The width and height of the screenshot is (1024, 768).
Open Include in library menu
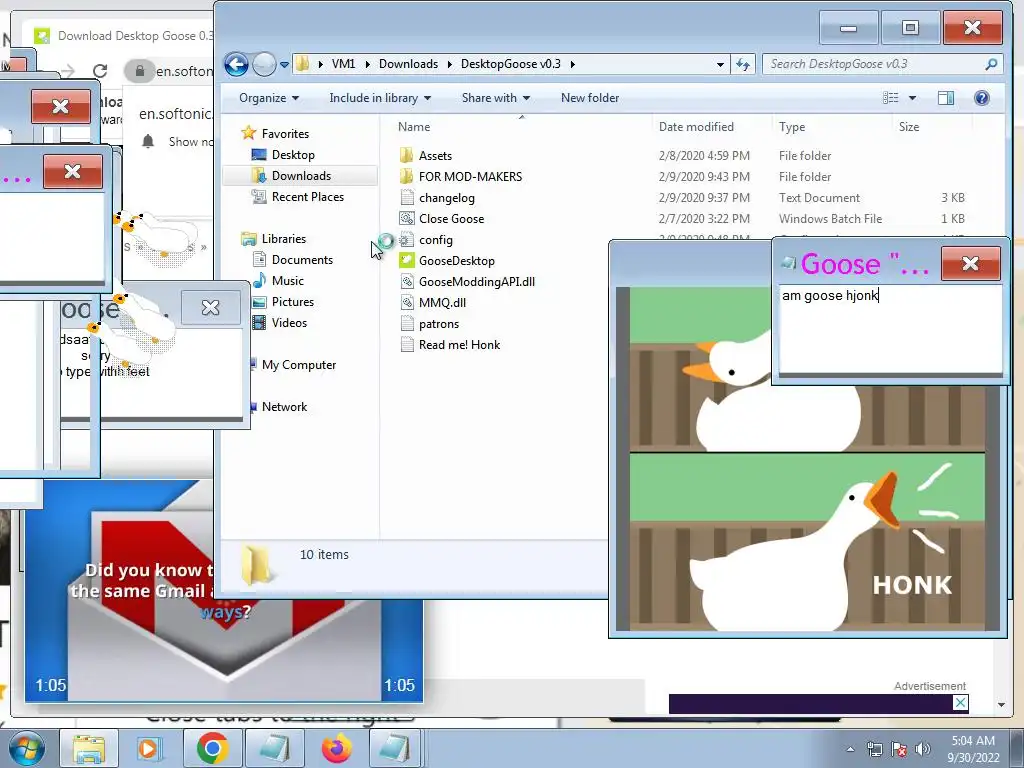[380, 98]
